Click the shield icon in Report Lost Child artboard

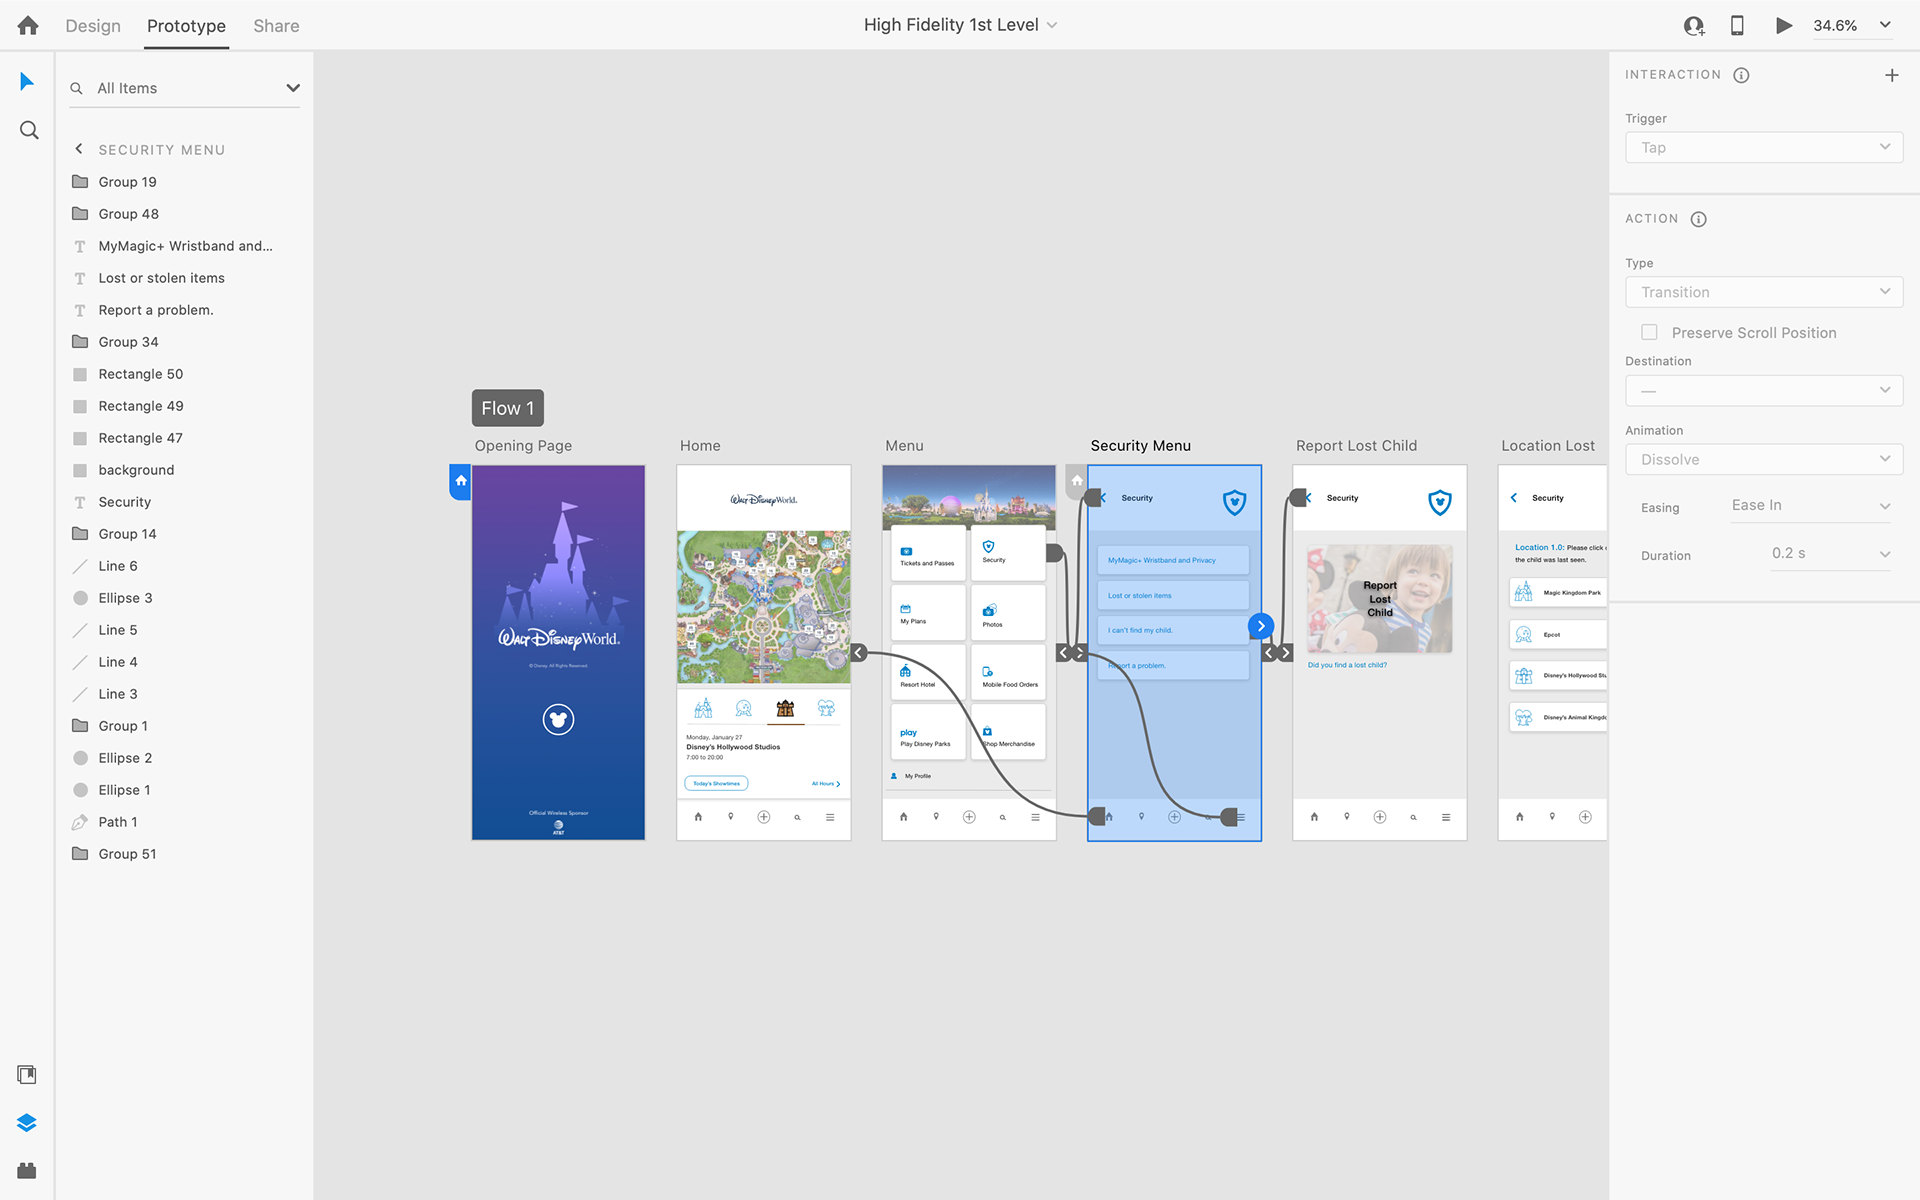point(1439,502)
